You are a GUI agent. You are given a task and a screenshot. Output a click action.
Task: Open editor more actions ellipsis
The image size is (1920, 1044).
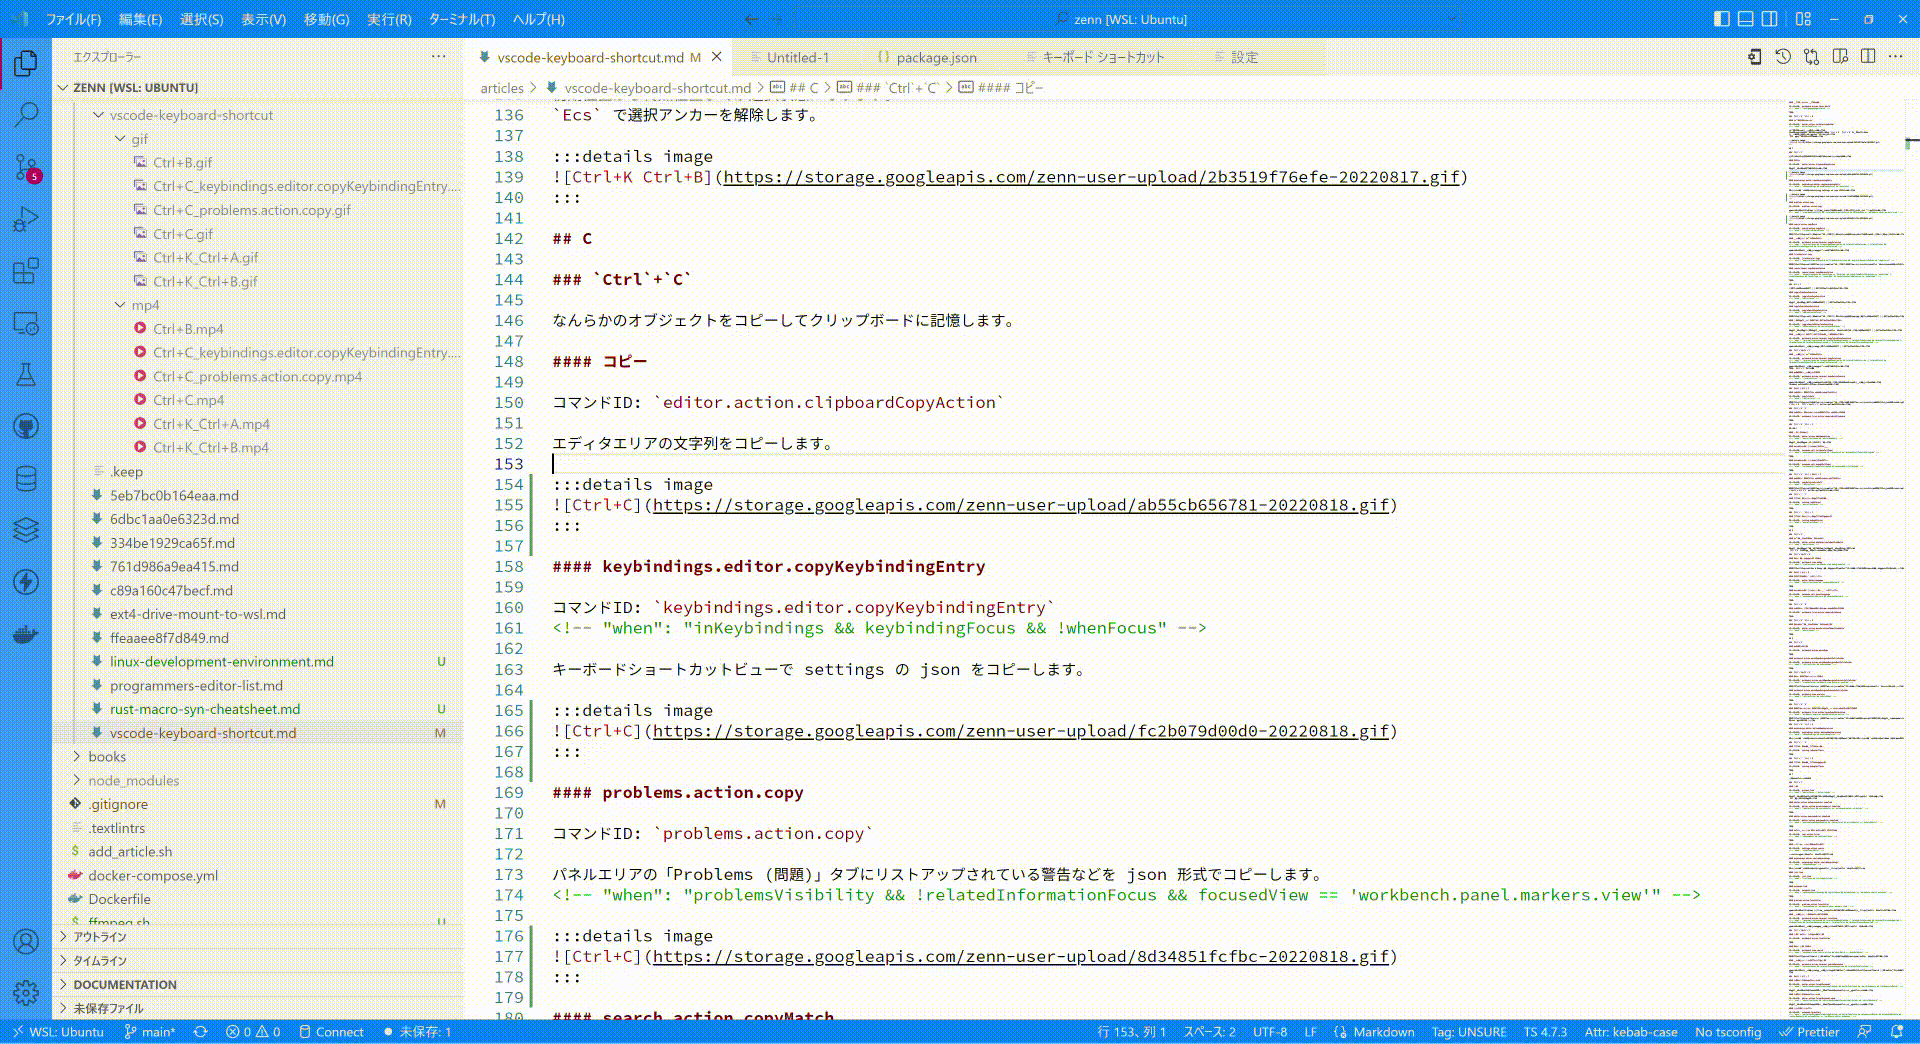pyautogui.click(x=1896, y=57)
